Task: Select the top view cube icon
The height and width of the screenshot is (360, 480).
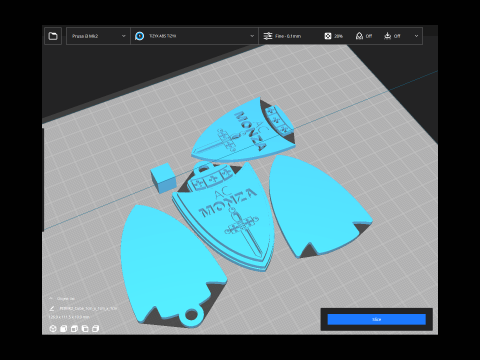Action: [x=74, y=329]
